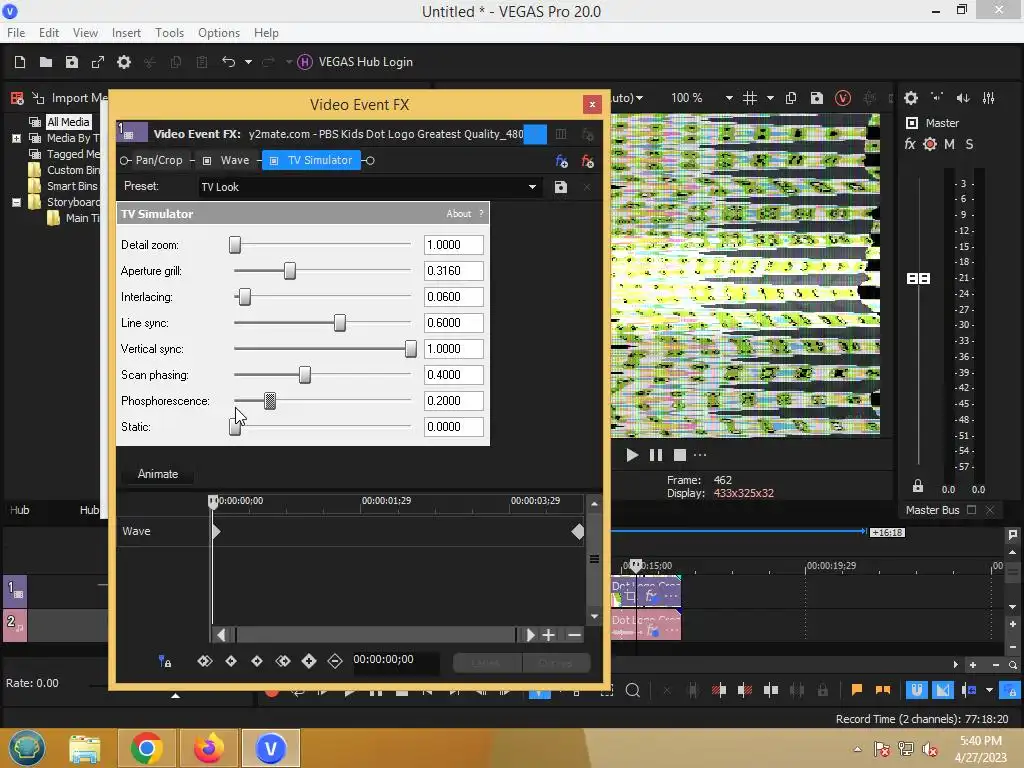
Task: Click the Master bus downmix speaker icon
Action: click(x=963, y=98)
